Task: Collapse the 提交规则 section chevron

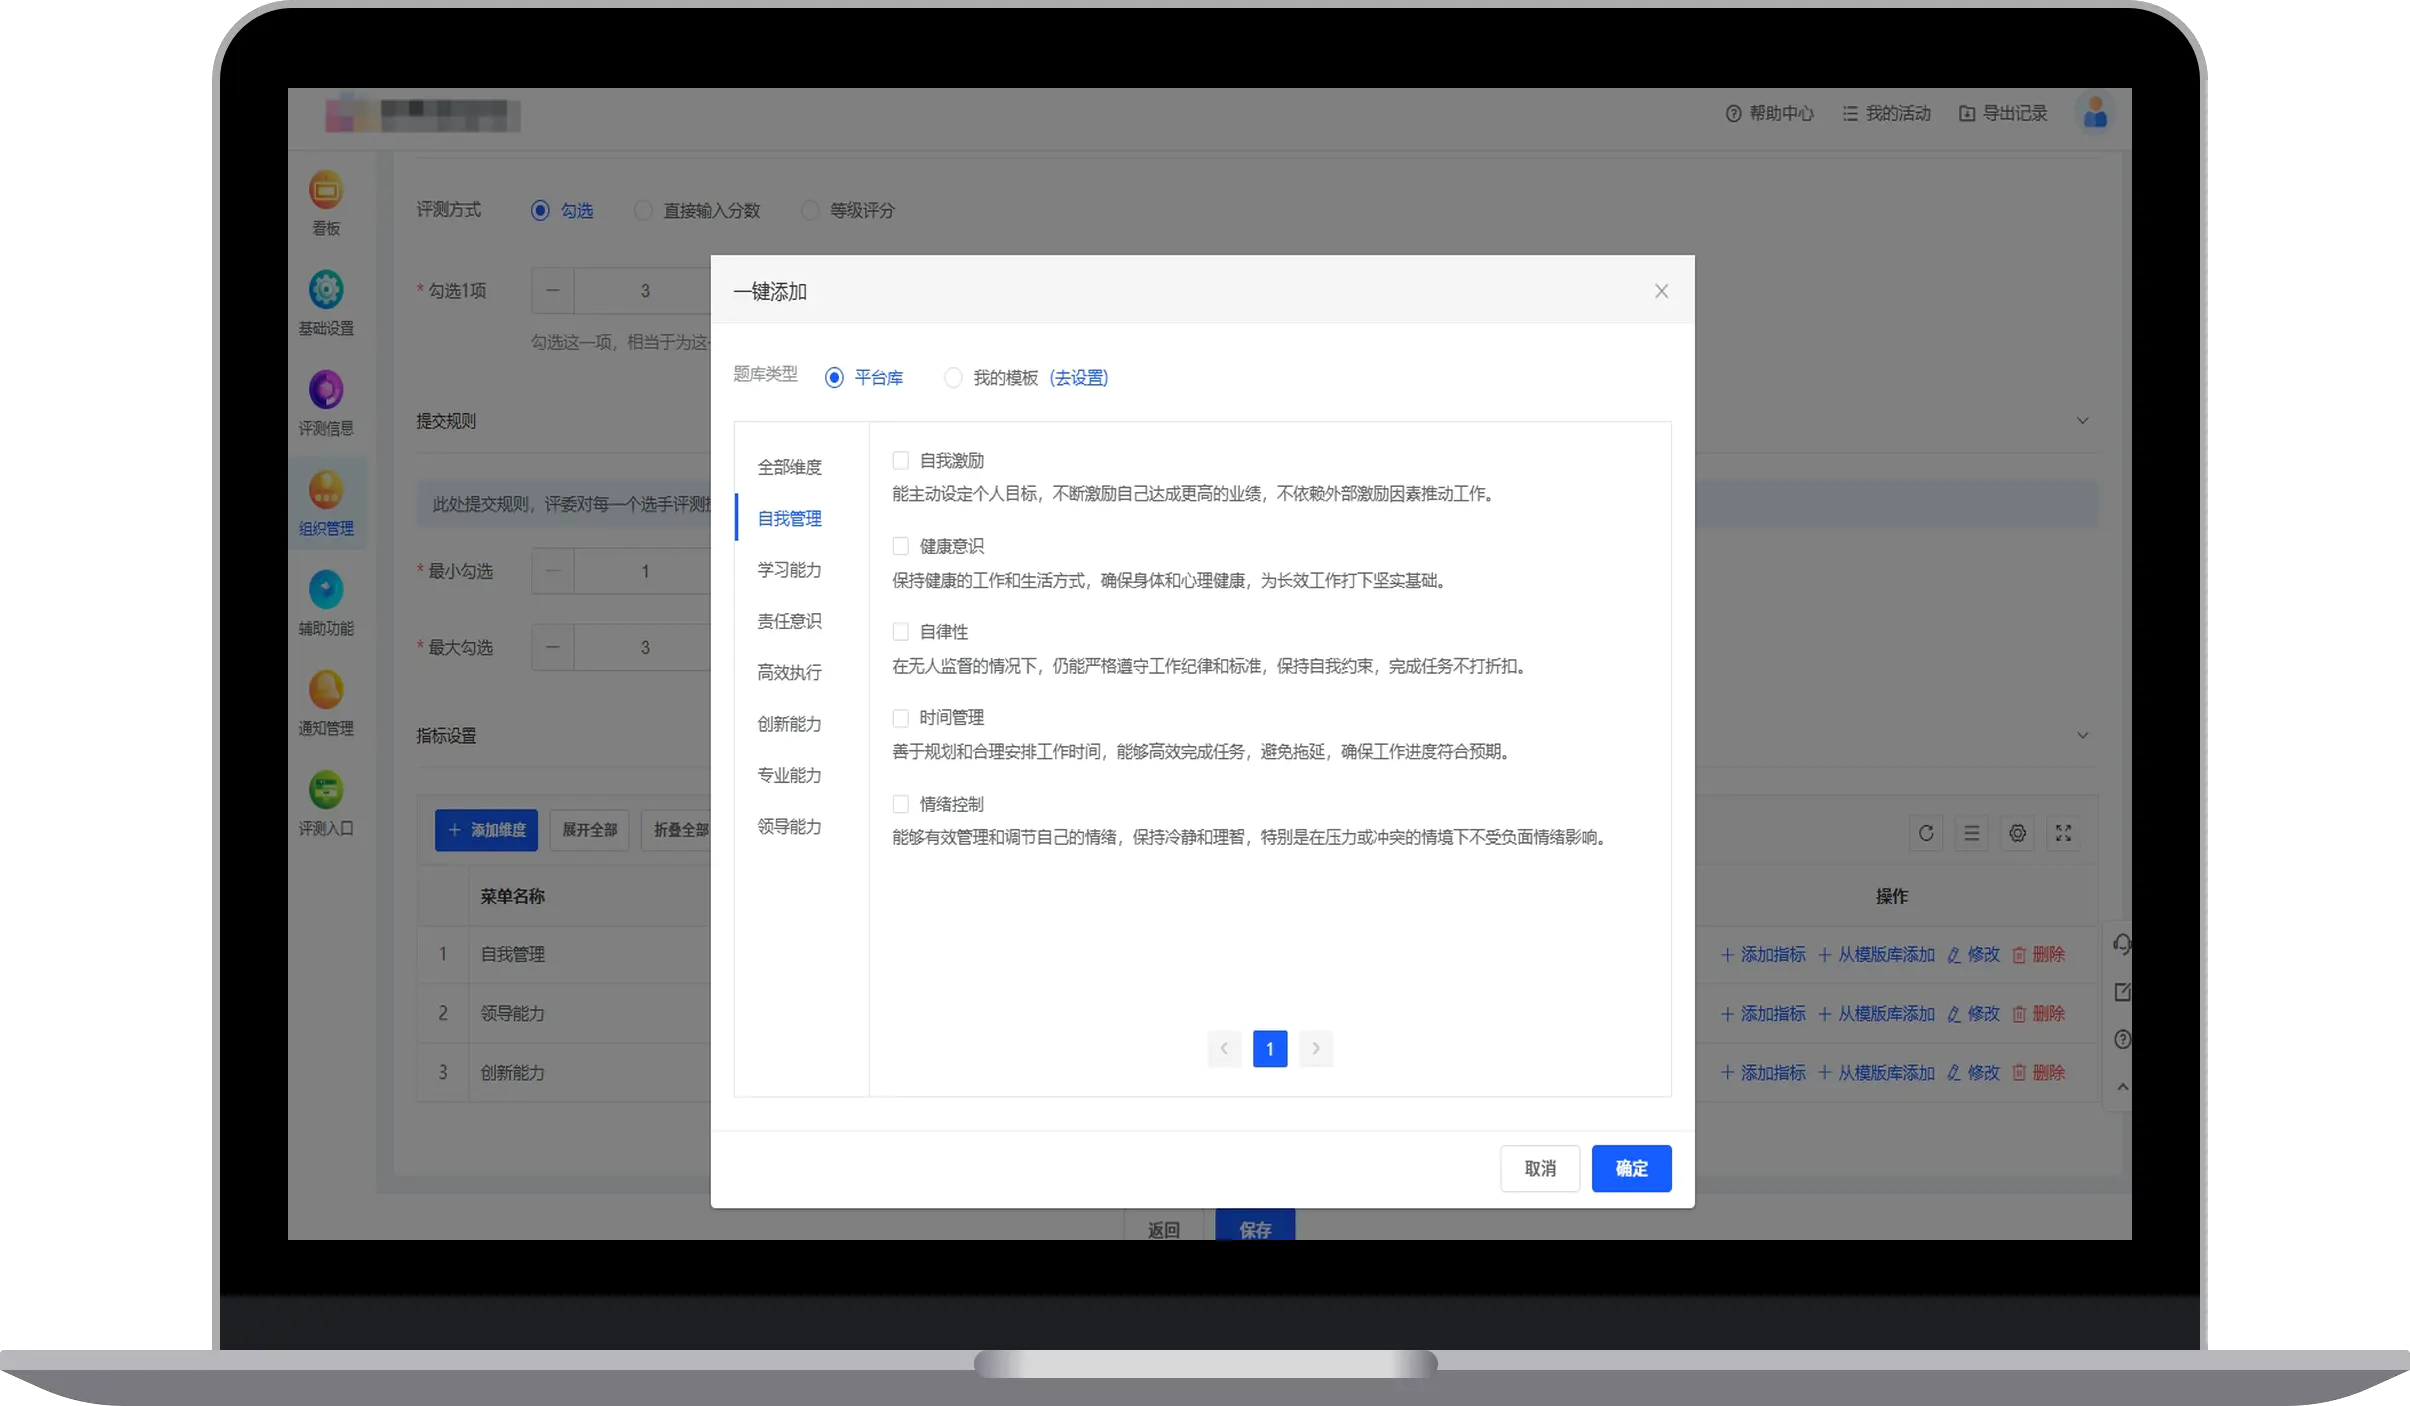Action: coord(2082,421)
